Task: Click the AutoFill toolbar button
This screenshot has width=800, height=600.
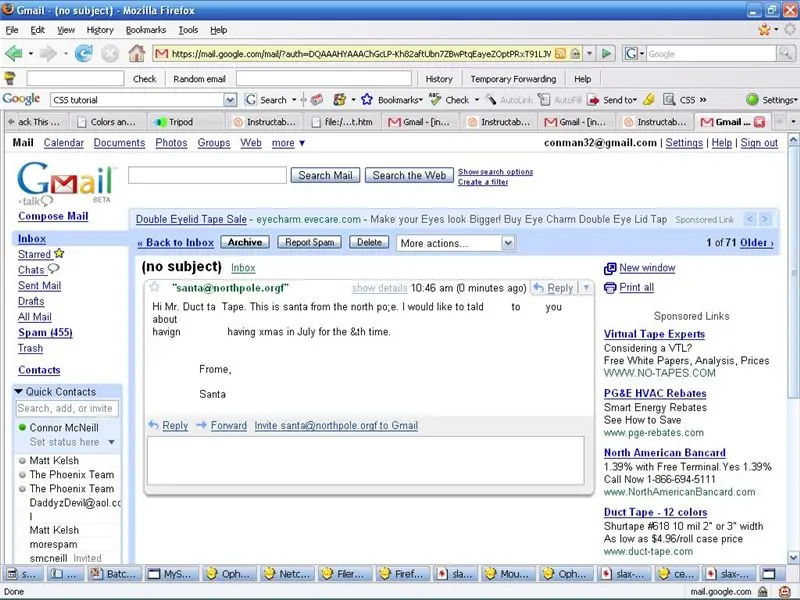Action: [560, 100]
